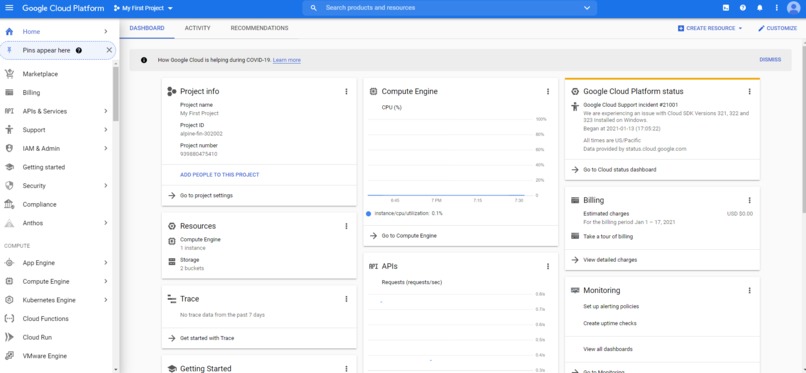The image size is (806, 373).
Task: Click the sidebar vertical scrollbar
Action: click(116, 94)
